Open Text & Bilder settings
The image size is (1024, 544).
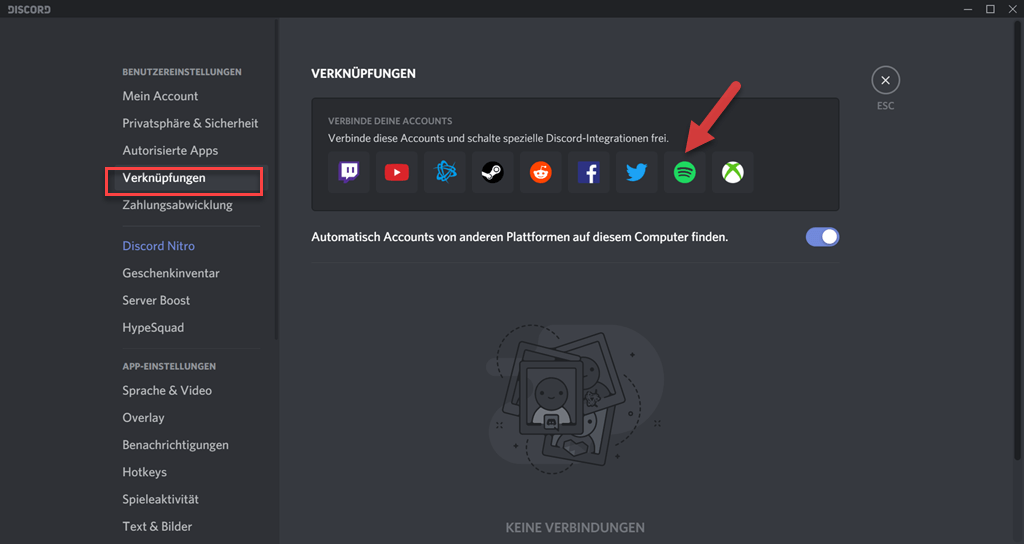pos(157,527)
